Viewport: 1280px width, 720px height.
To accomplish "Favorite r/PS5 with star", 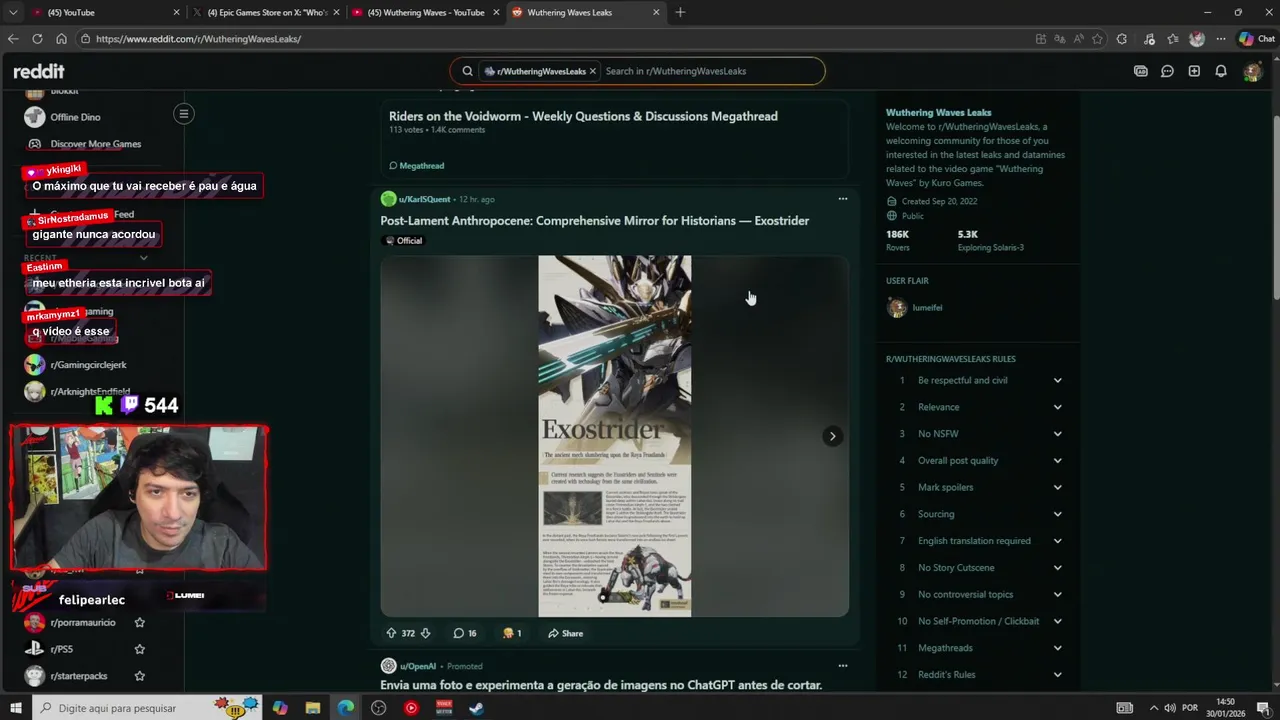I will [139, 649].
